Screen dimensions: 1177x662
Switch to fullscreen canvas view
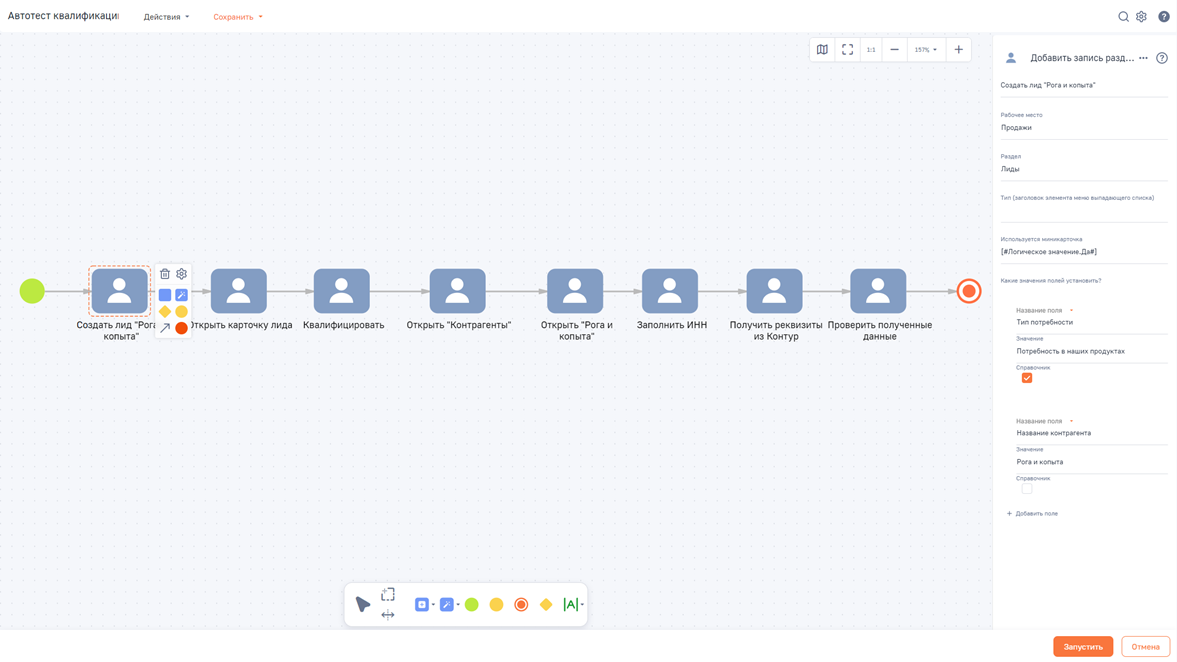pyautogui.click(x=847, y=50)
